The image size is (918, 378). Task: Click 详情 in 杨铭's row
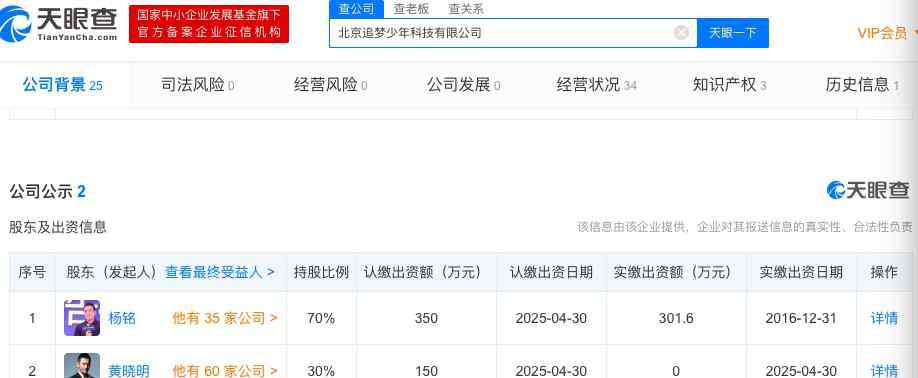[x=884, y=318]
